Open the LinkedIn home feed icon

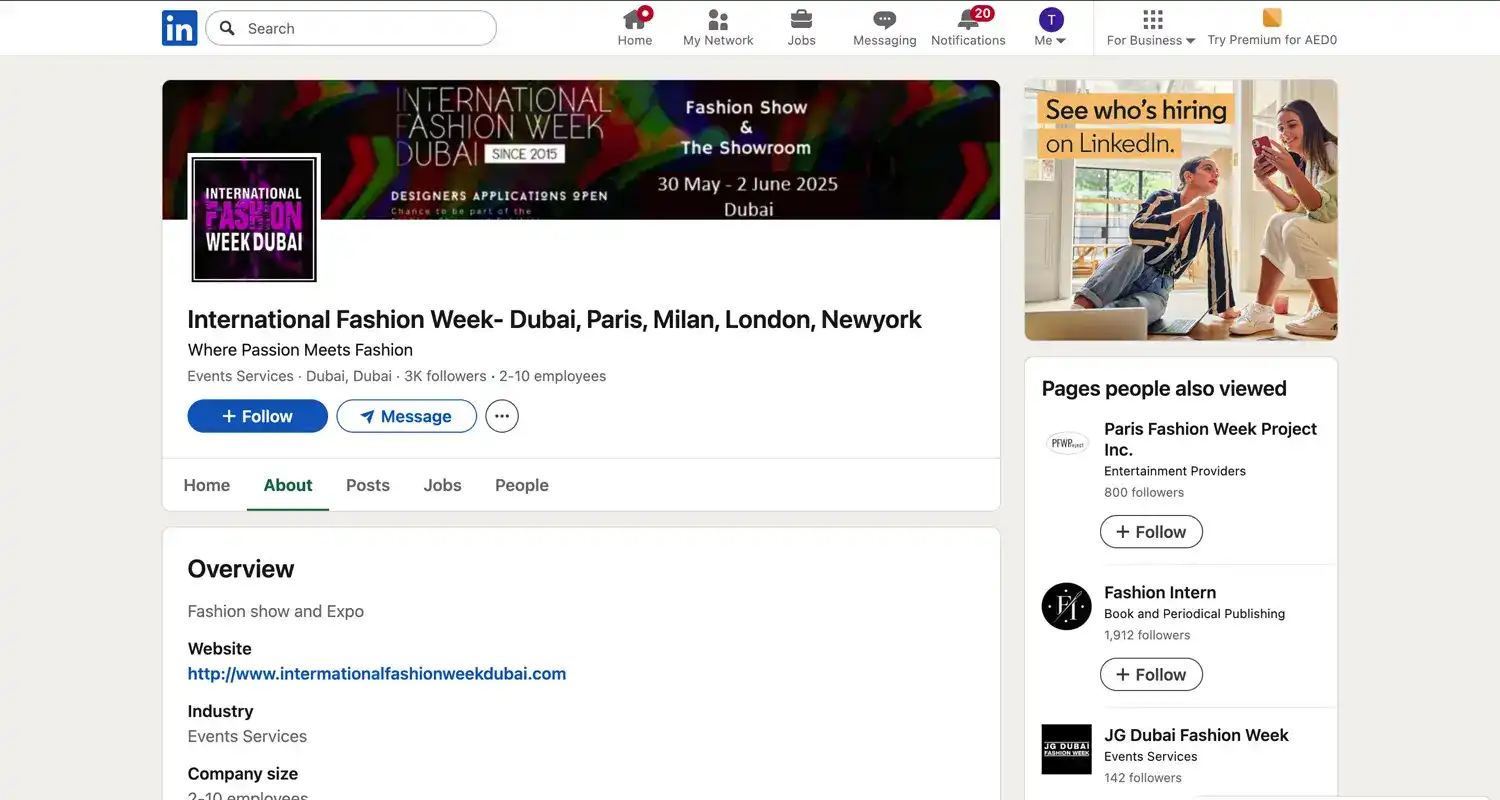click(635, 20)
